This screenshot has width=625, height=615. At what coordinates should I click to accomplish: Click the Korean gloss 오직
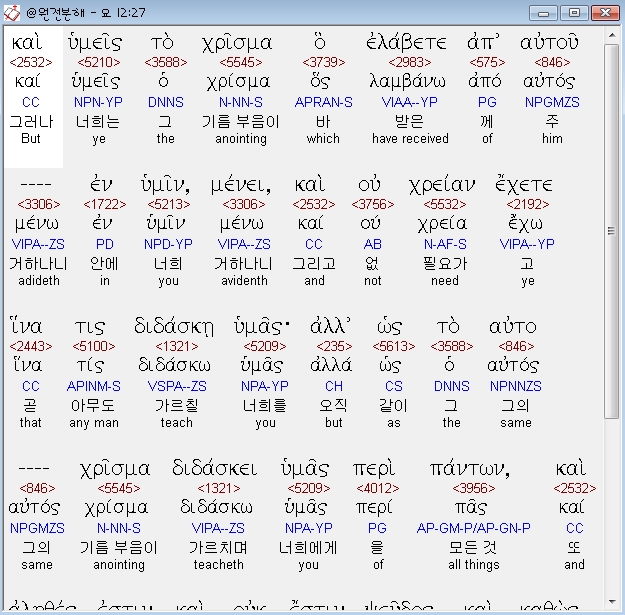333,405
